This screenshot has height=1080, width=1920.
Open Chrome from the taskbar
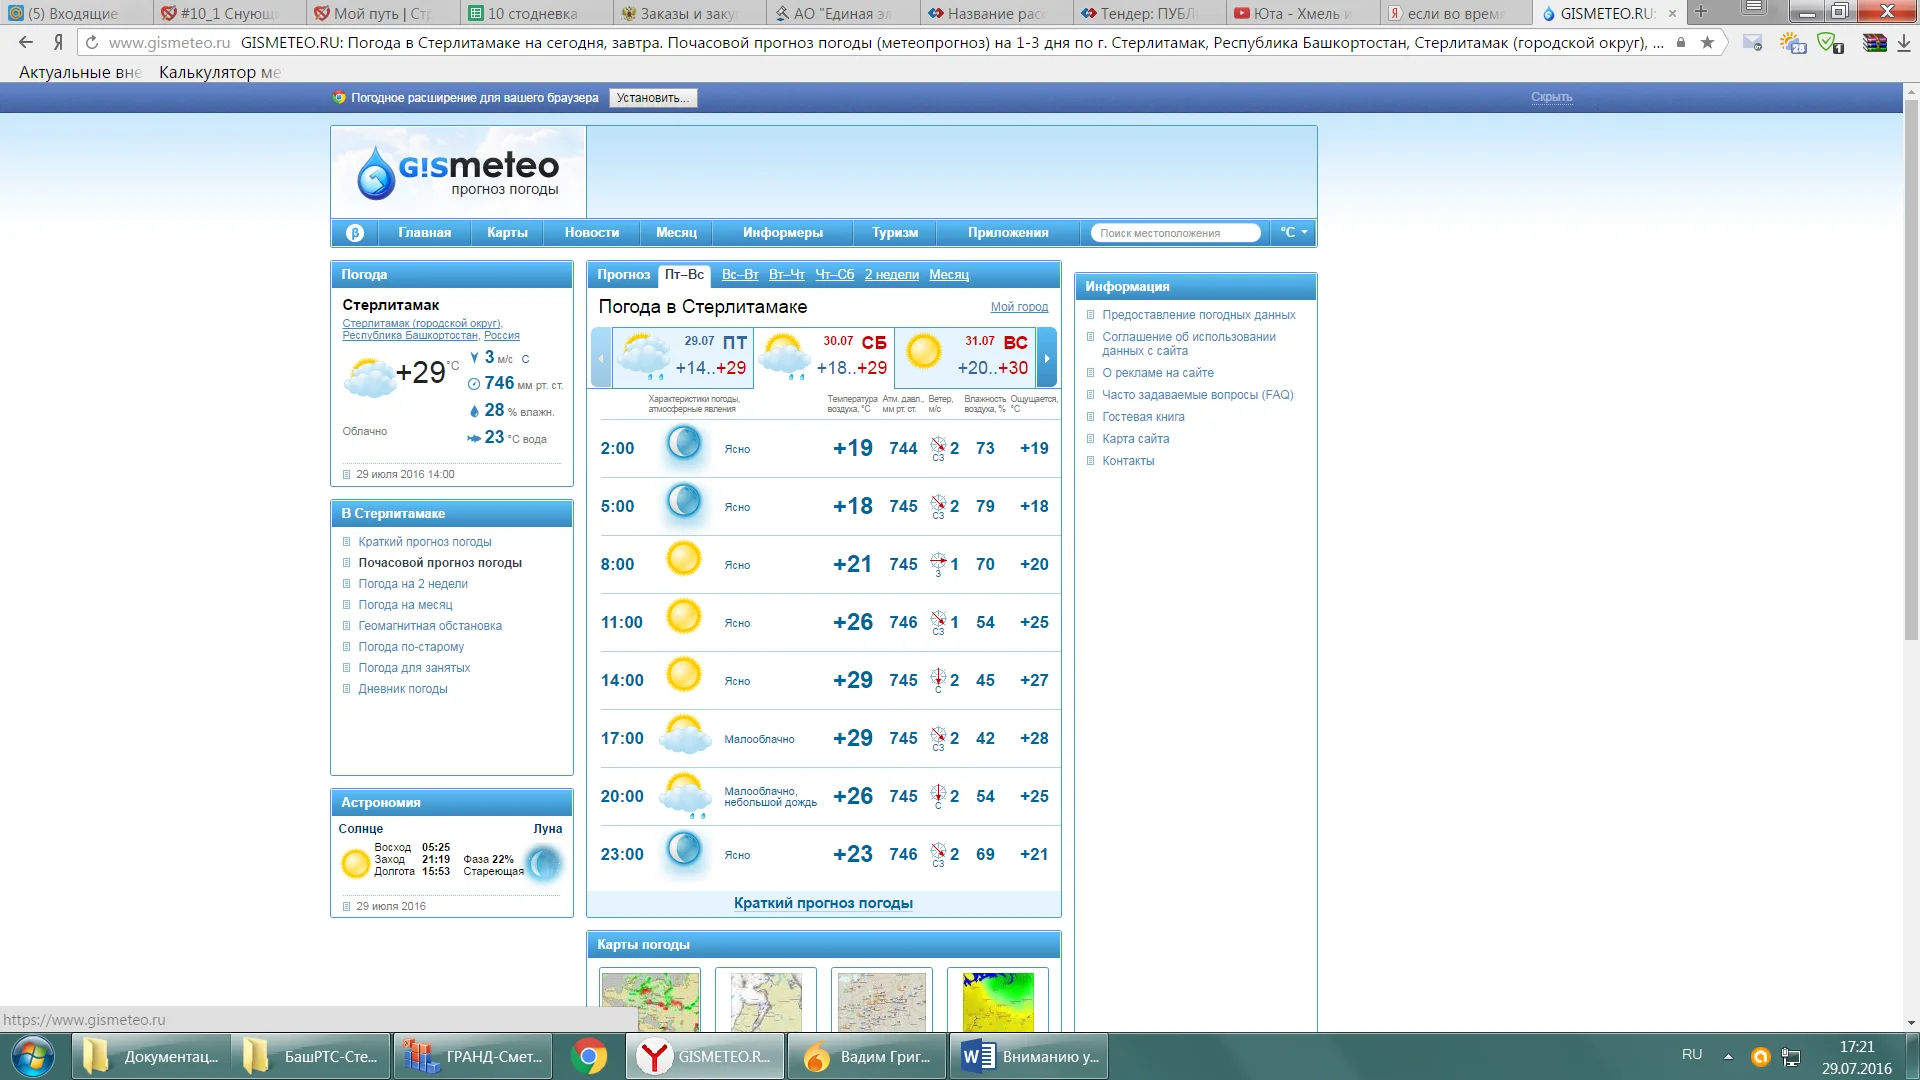[589, 1056]
